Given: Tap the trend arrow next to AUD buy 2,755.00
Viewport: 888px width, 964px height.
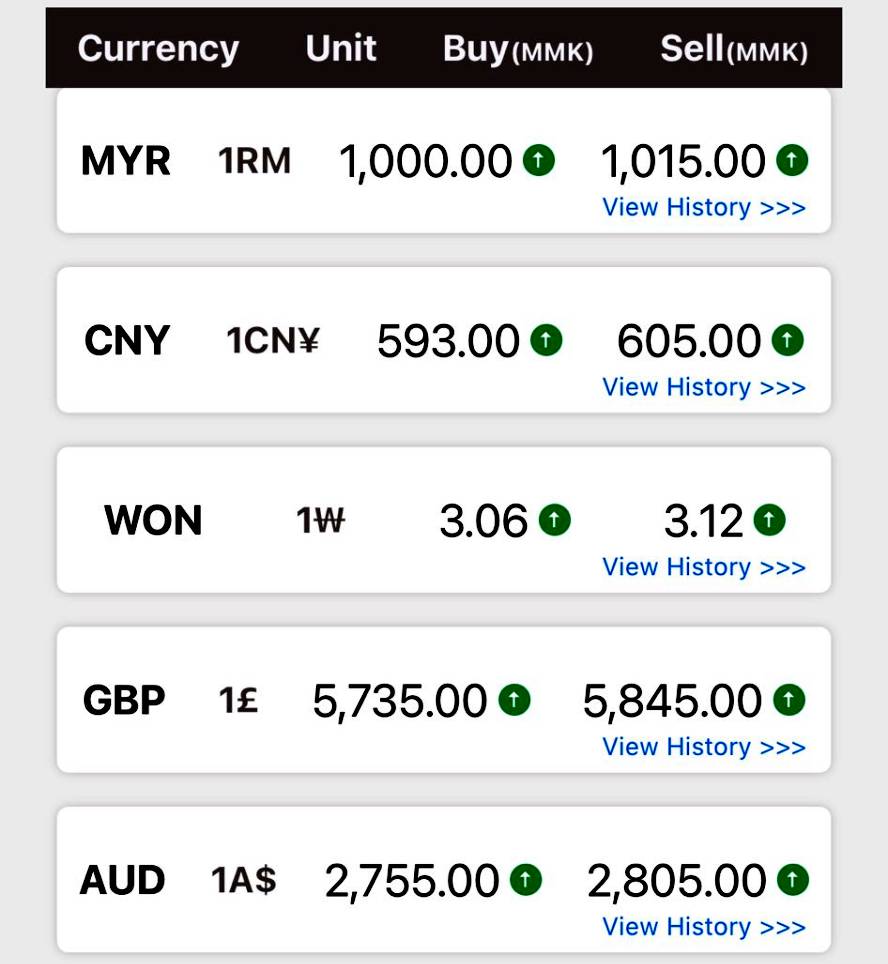Looking at the screenshot, I should [x=526, y=880].
